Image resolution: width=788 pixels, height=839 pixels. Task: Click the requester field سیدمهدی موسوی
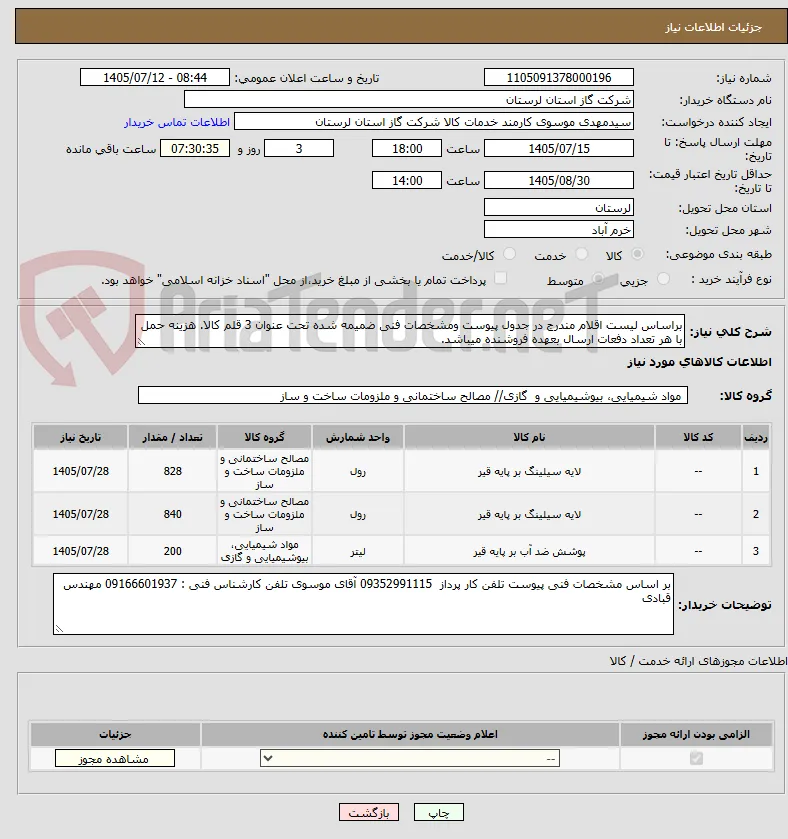(x=434, y=122)
